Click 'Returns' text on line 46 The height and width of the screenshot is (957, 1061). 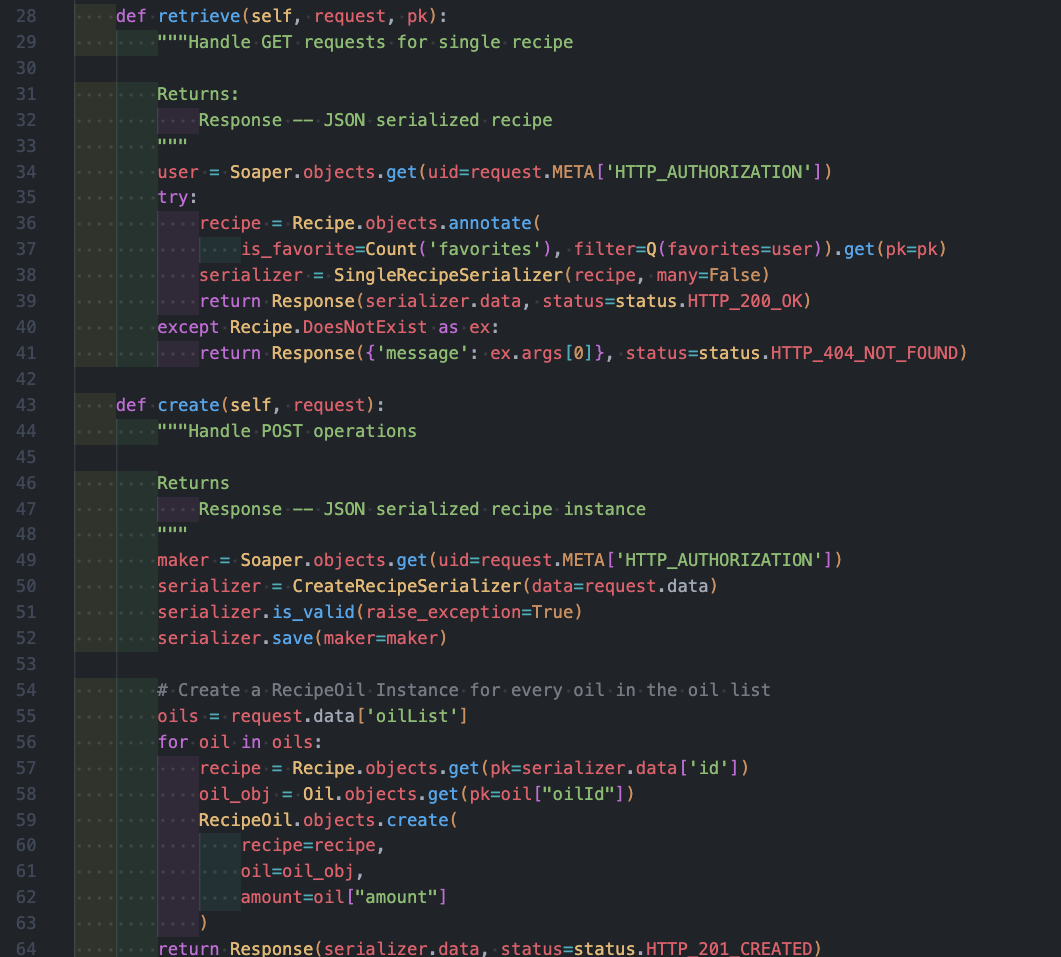[x=194, y=483]
